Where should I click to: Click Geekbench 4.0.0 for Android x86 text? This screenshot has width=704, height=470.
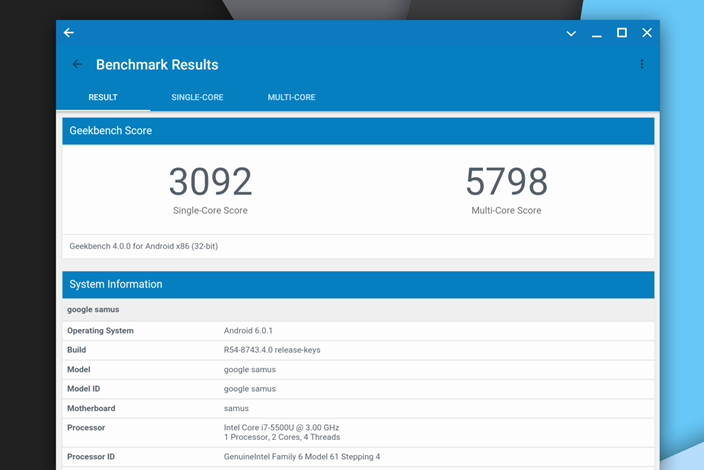coord(144,246)
